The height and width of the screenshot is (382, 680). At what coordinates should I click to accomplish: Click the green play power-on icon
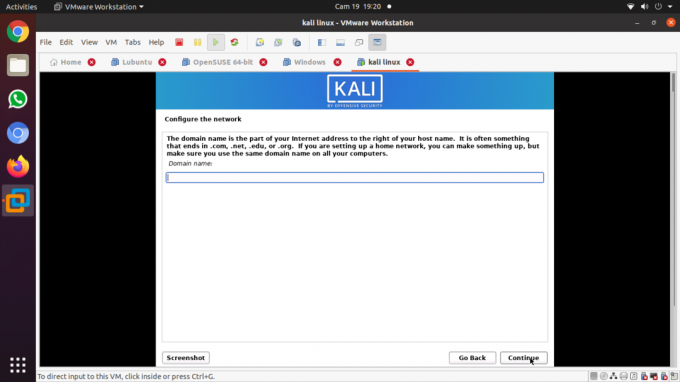216,42
